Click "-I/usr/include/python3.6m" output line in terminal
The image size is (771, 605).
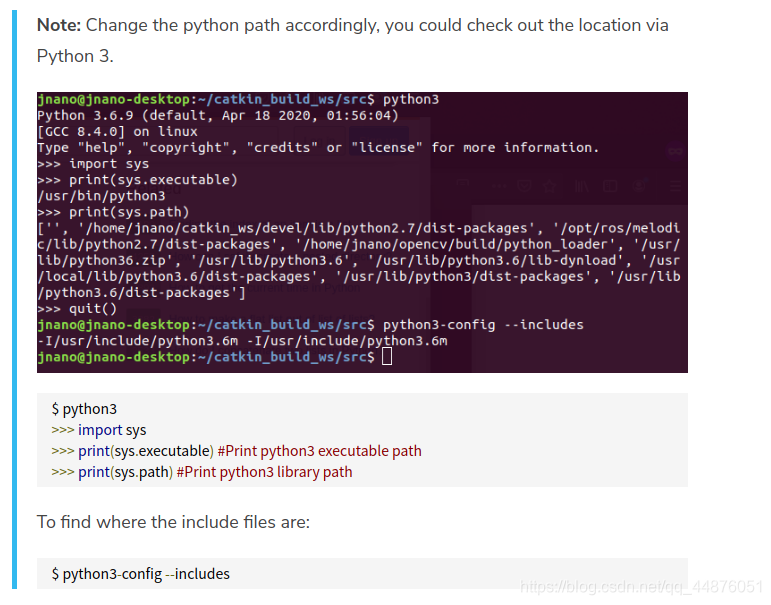click(x=243, y=341)
